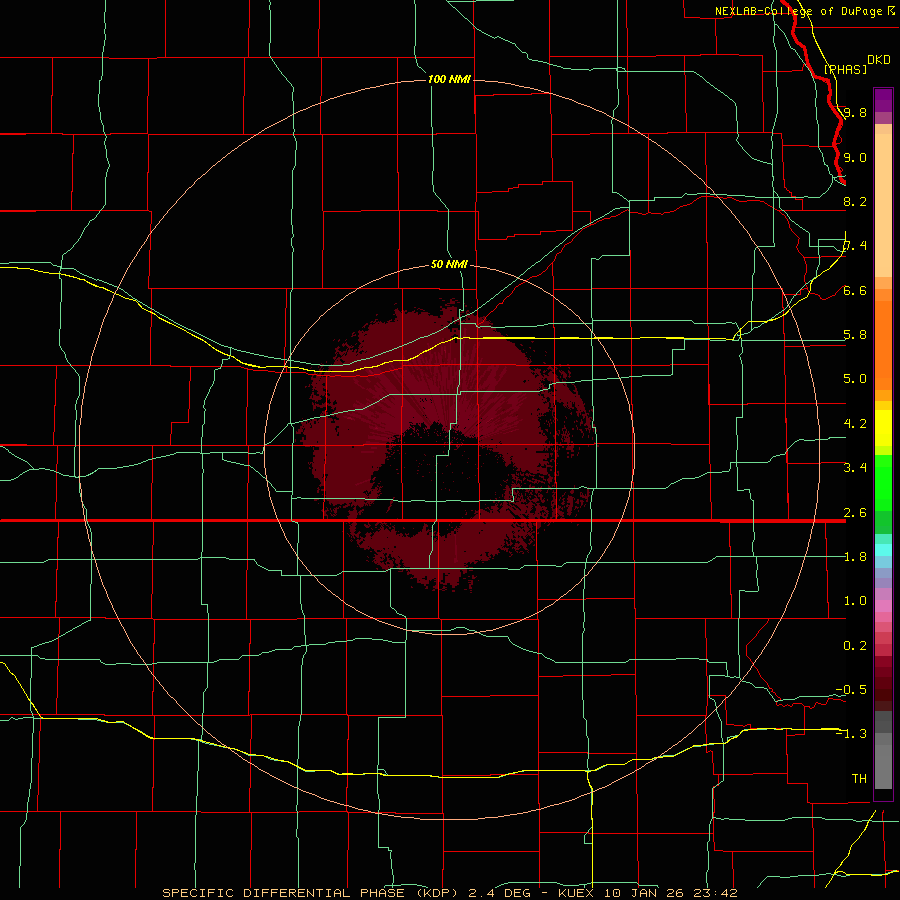Click the 10 JAN 26 date text
Viewport: 900px width, 900px height.
click(x=643, y=893)
